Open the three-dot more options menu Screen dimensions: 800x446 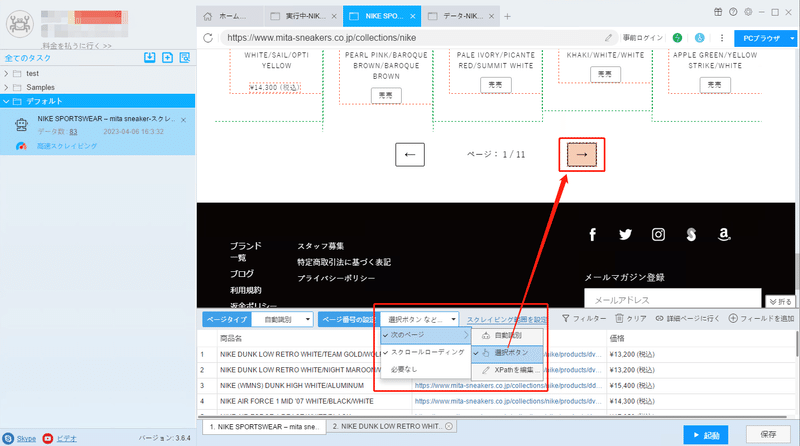click(721, 38)
